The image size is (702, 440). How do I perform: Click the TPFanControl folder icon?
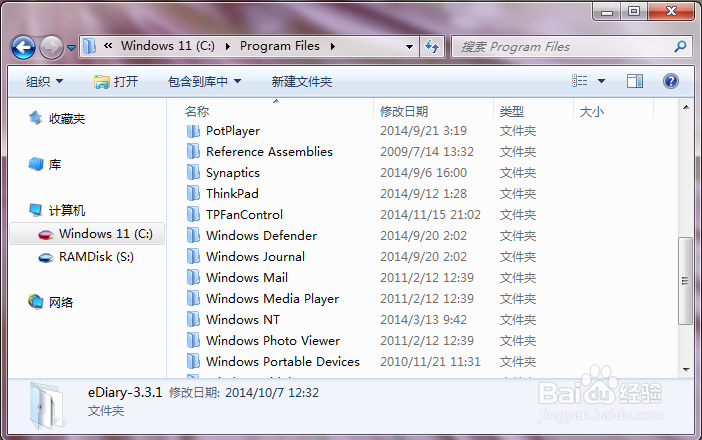tap(193, 215)
